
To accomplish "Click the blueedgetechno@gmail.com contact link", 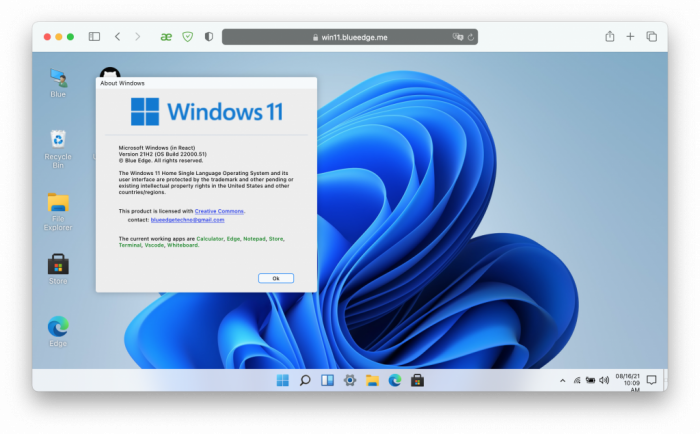I will [188, 220].
